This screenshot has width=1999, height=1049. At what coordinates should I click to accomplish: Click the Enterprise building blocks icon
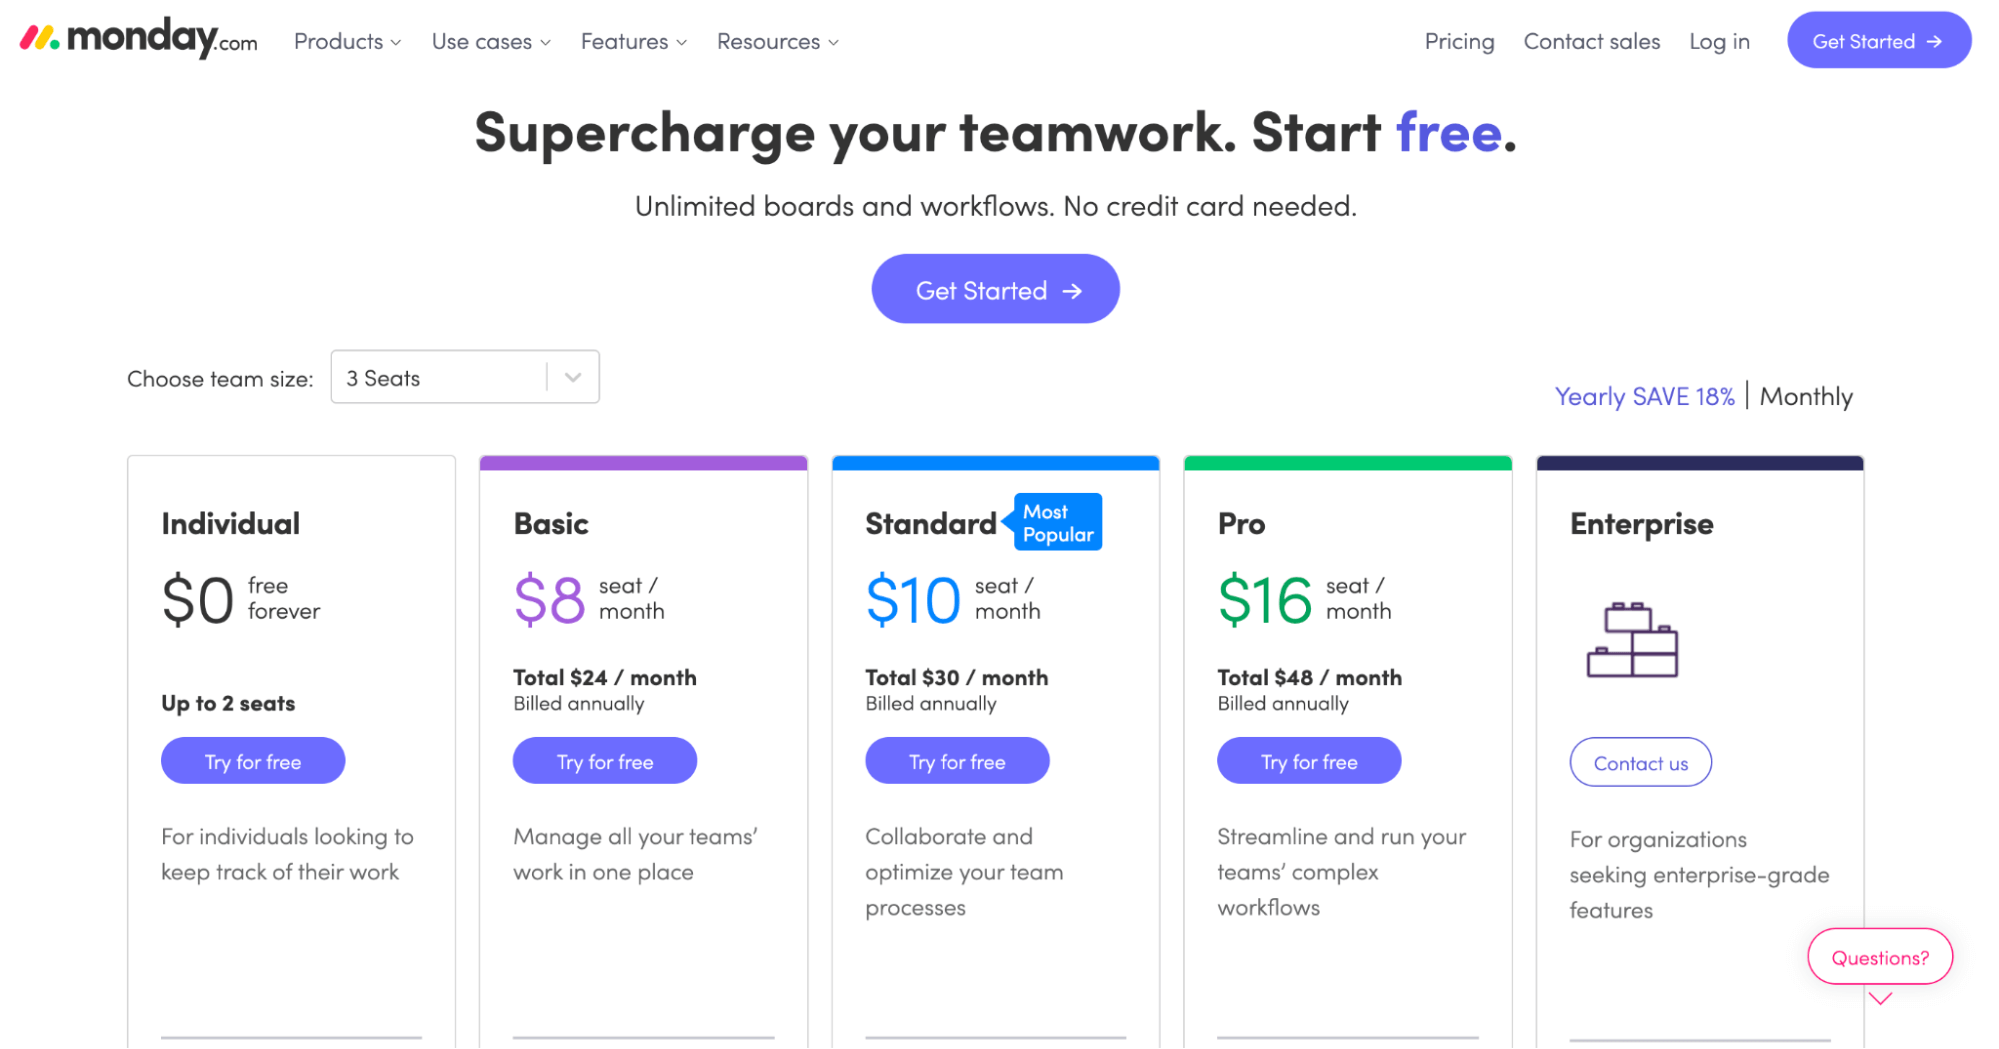1633,640
